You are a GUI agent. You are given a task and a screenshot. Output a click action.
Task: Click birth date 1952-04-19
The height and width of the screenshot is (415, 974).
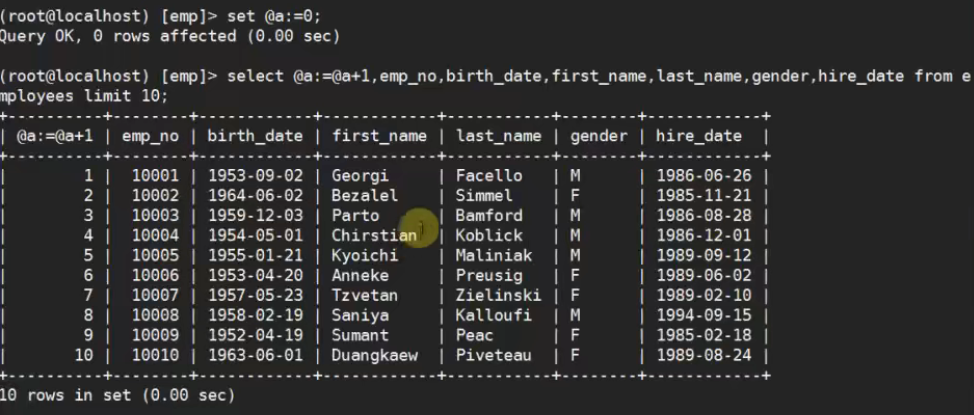coord(255,335)
